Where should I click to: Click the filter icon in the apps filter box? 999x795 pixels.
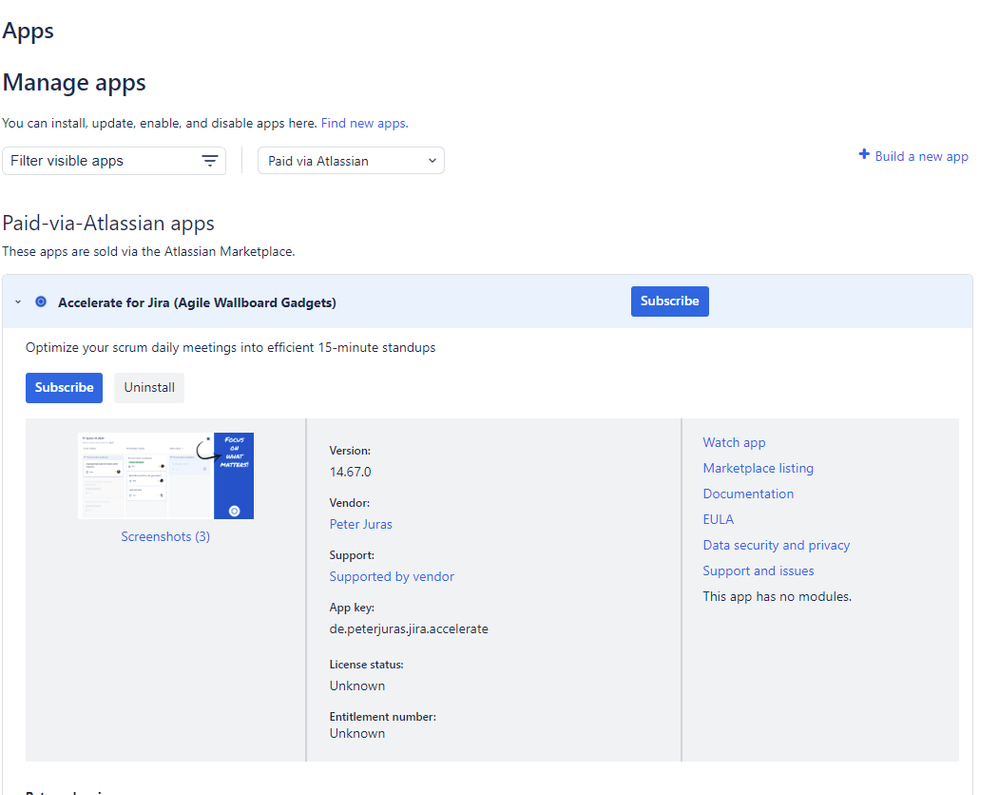pyautogui.click(x=210, y=161)
